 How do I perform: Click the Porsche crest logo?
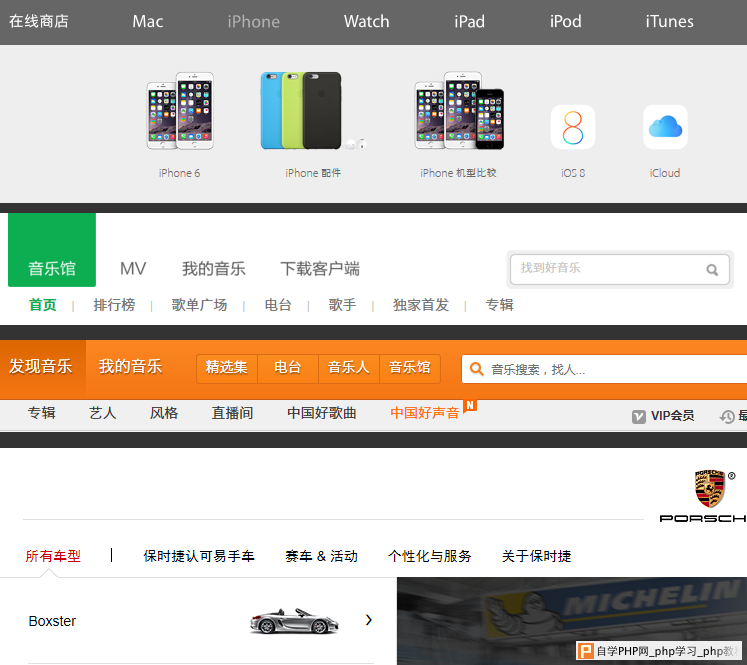pyautogui.click(x=709, y=488)
